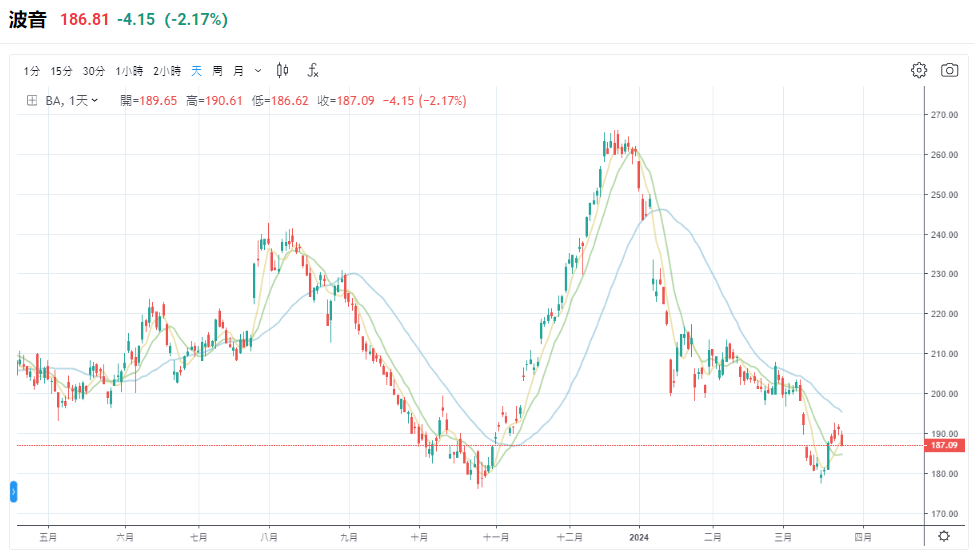Click the 六月 time axis label

125,537
